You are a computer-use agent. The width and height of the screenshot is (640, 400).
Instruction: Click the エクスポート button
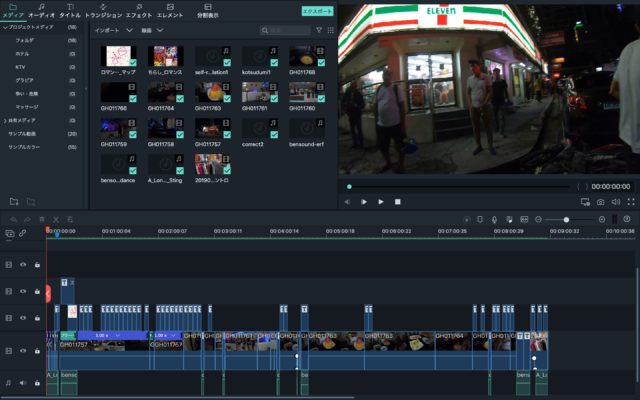(317, 11)
